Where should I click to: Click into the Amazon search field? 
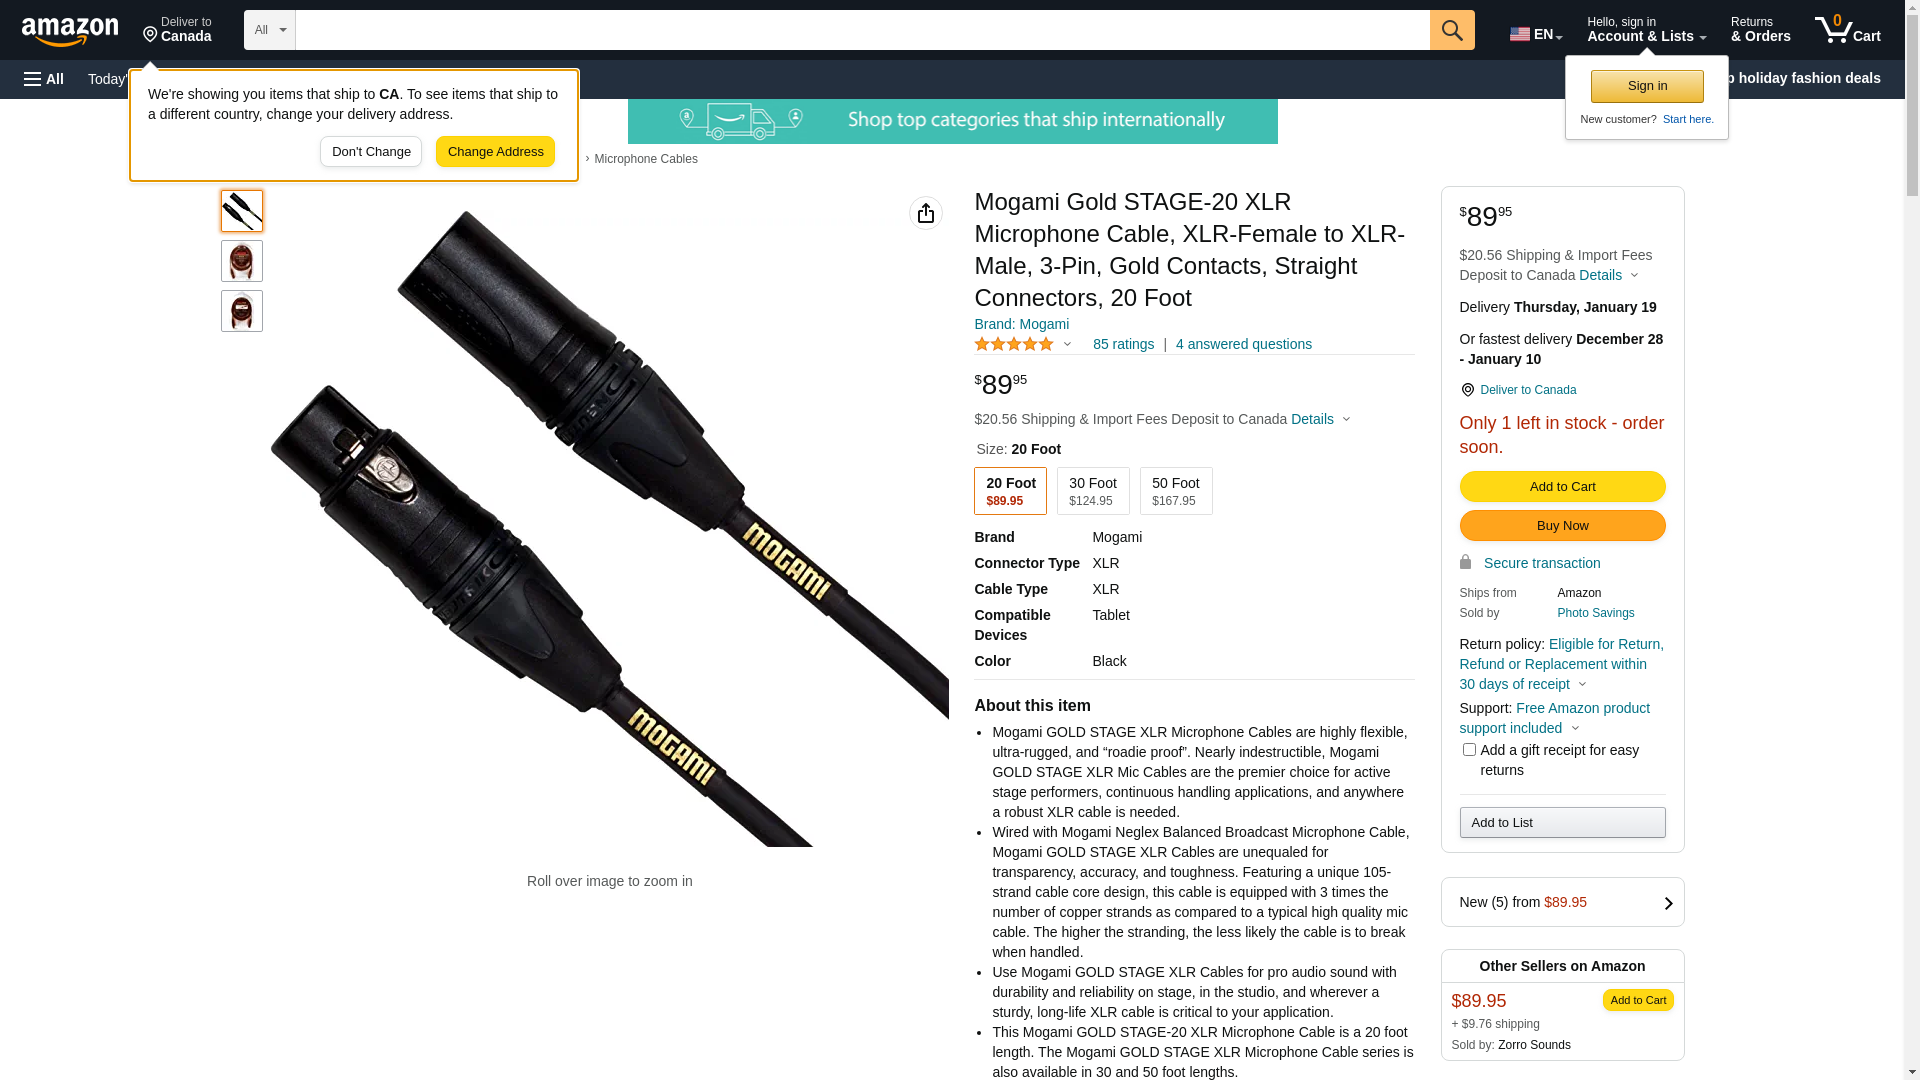click(862, 30)
